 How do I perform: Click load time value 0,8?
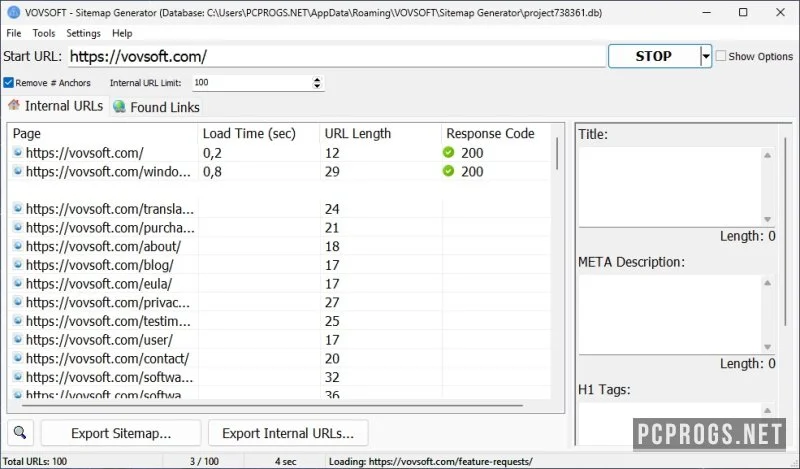212,171
